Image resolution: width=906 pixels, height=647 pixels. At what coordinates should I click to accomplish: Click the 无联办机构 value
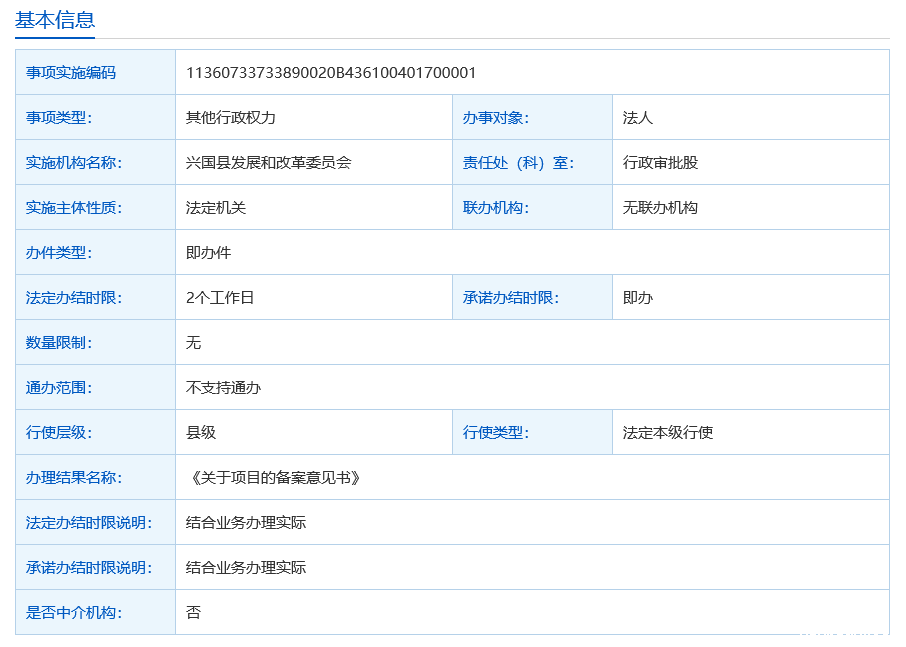coord(660,208)
